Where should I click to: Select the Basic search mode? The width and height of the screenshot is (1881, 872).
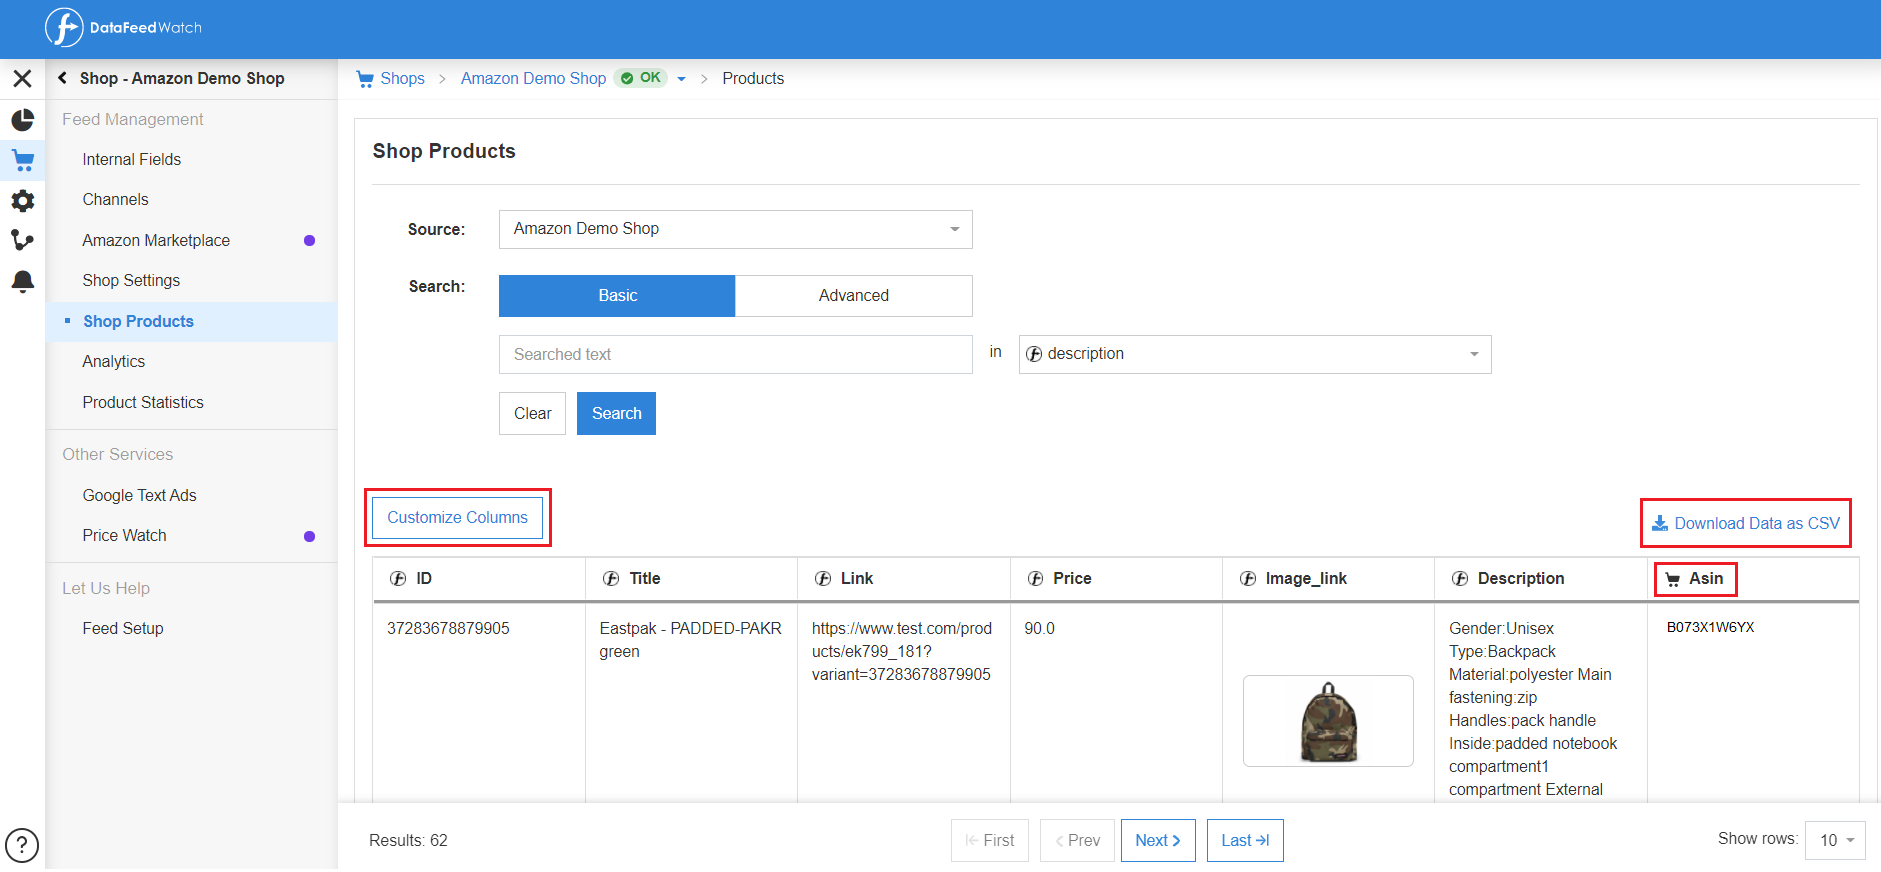point(617,296)
